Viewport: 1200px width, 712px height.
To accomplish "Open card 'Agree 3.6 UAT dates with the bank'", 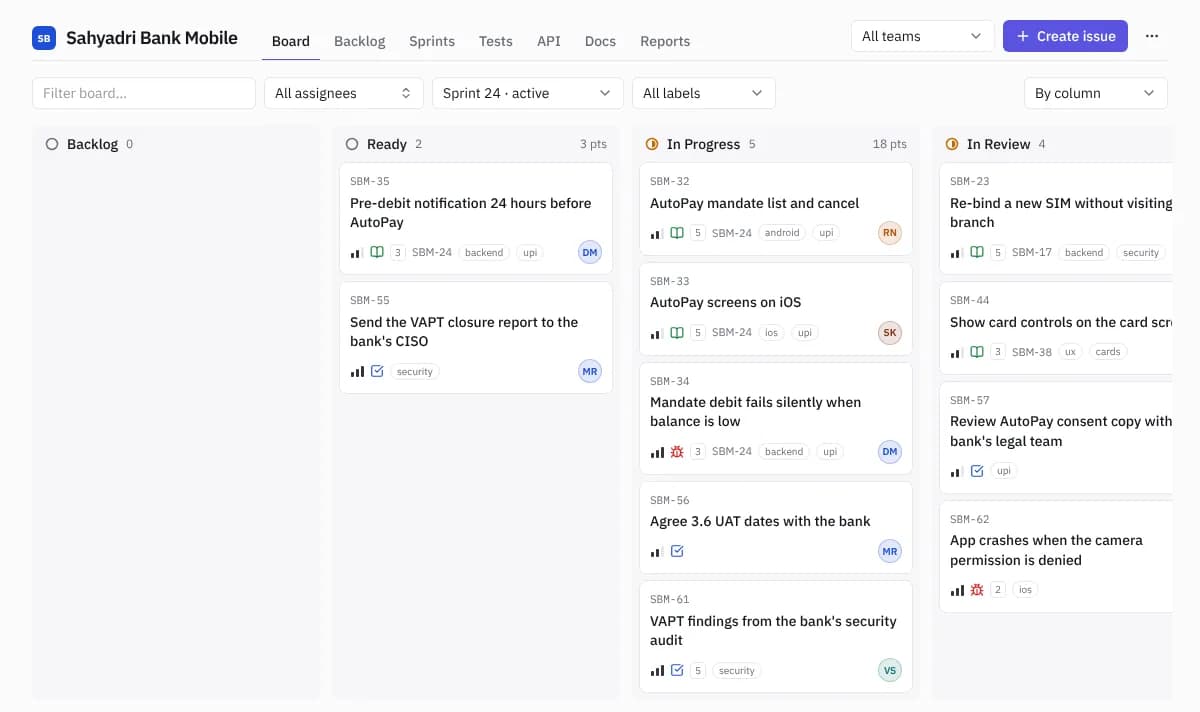I will [776, 527].
